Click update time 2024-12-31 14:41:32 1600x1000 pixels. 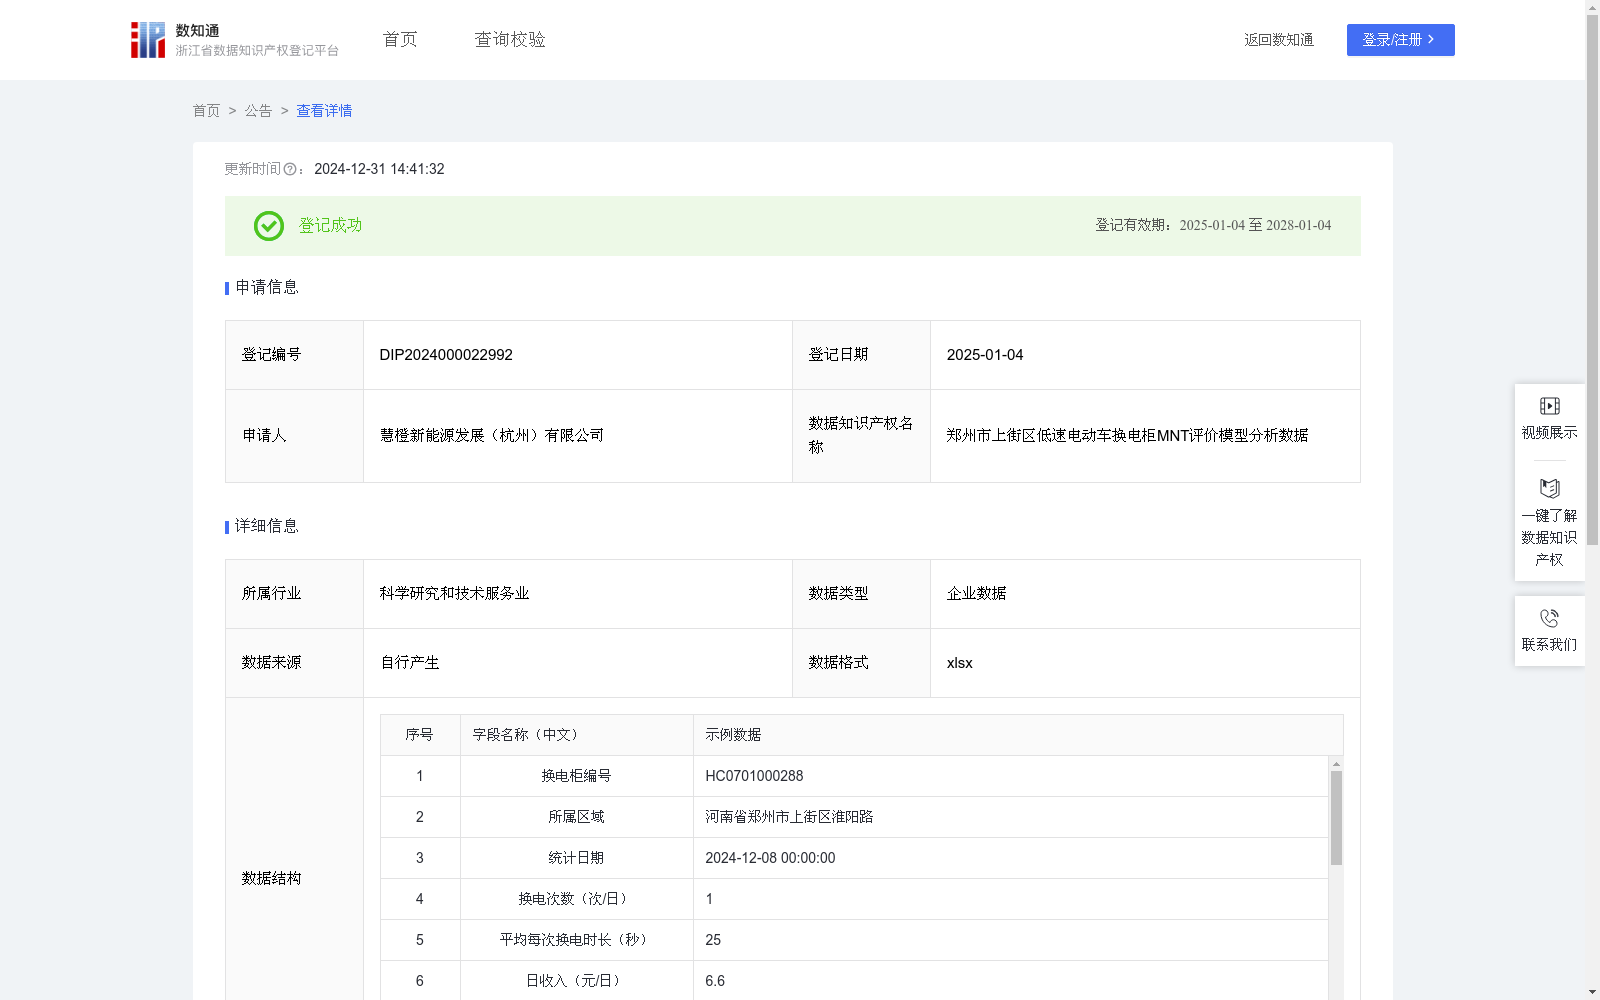pyautogui.click(x=379, y=170)
